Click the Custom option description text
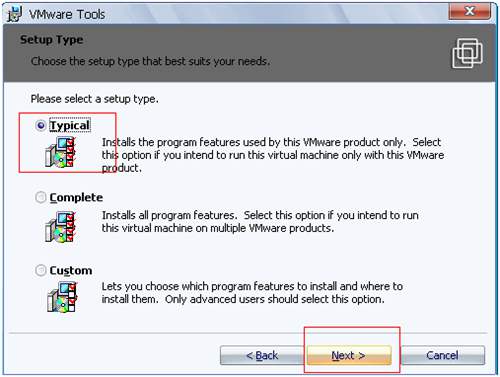The height and width of the screenshot is (377, 500). (252, 293)
